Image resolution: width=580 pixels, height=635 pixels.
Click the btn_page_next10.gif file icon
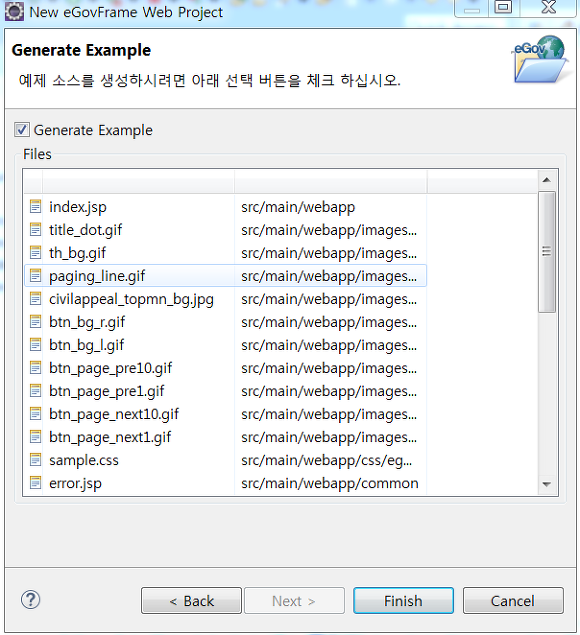click(36, 414)
